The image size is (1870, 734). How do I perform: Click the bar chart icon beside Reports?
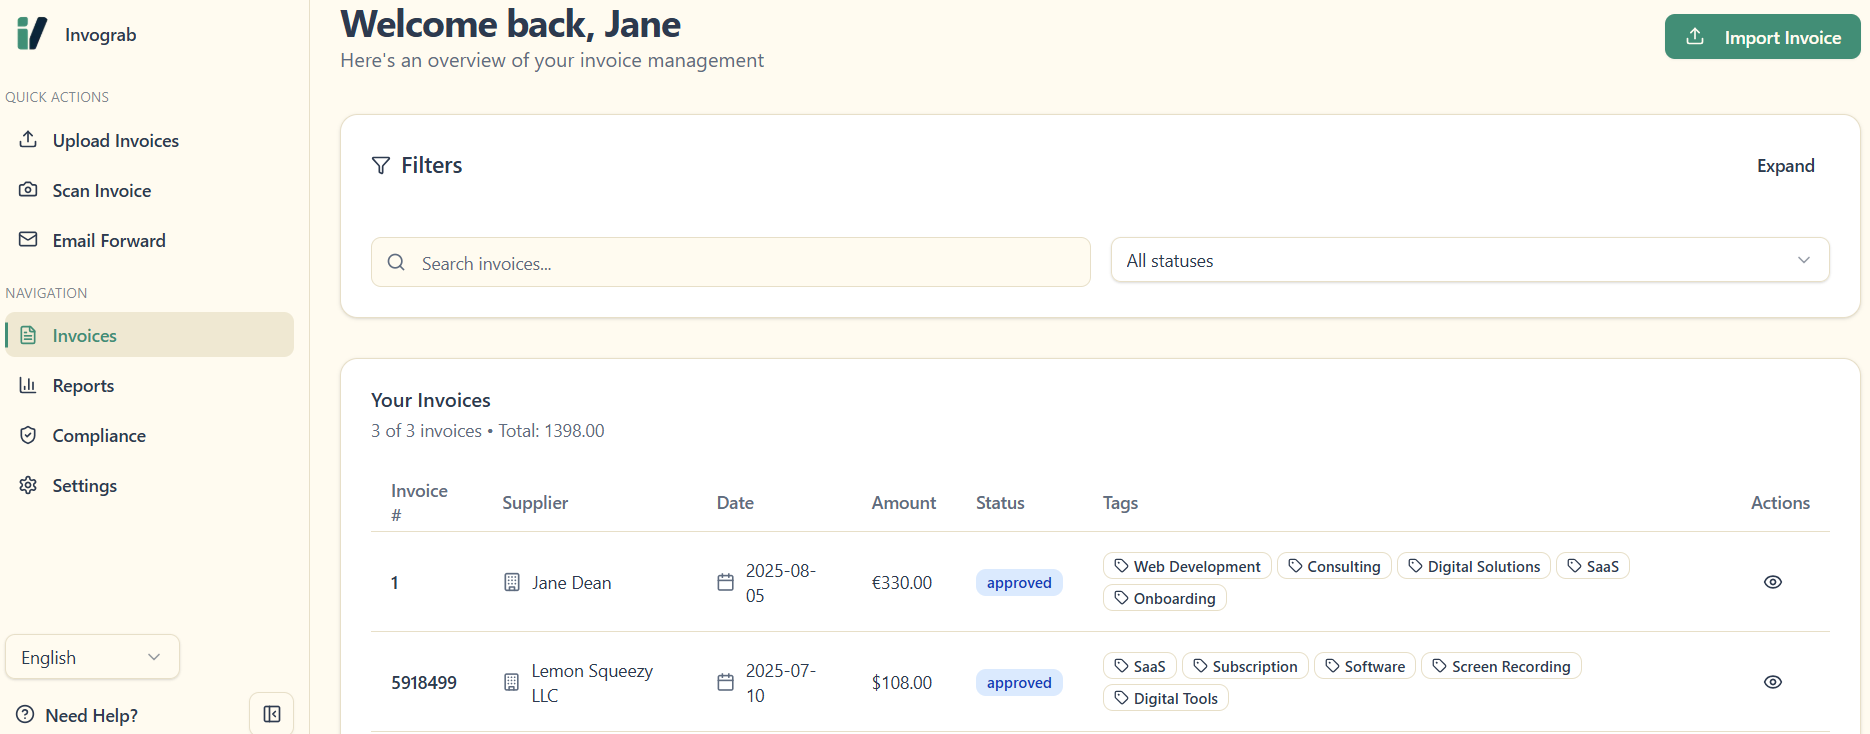click(28, 385)
